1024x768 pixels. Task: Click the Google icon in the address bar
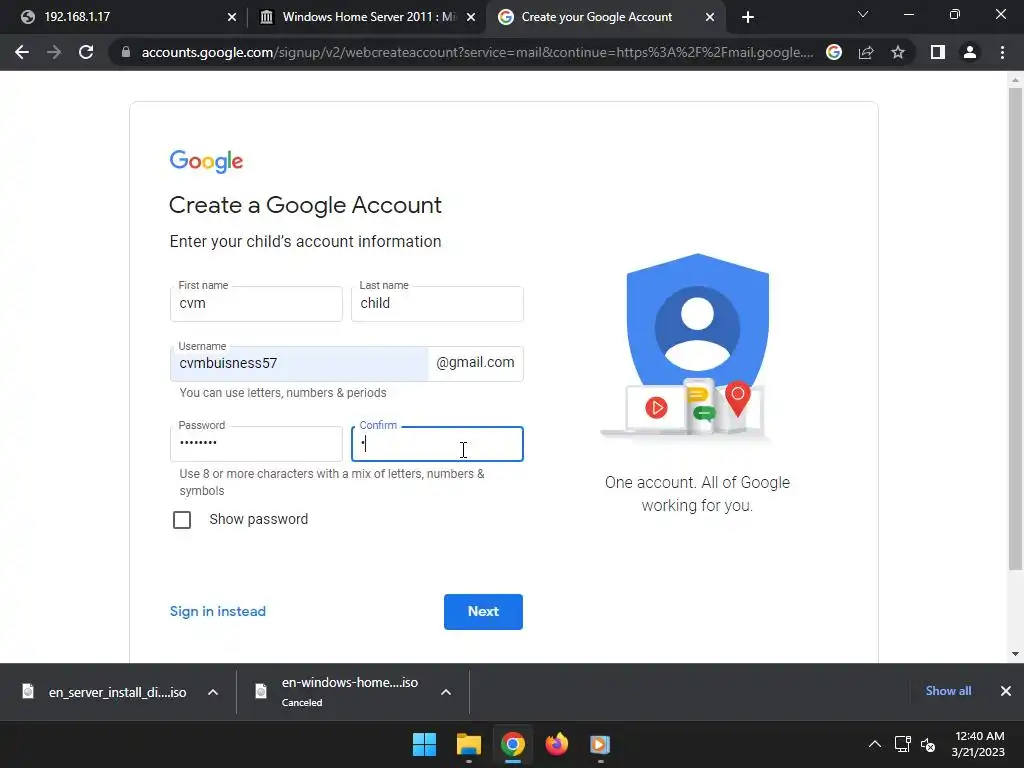834,52
